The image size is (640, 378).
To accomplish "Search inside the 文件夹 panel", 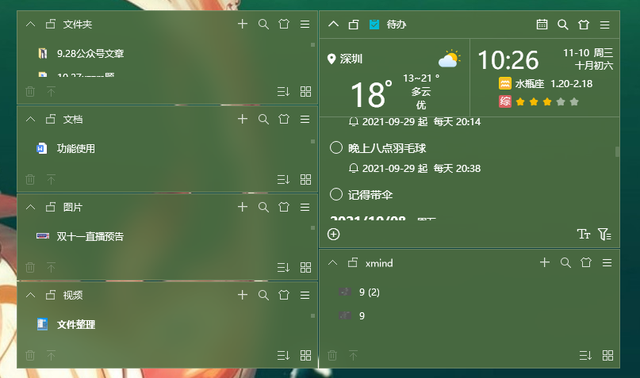I will tap(263, 24).
